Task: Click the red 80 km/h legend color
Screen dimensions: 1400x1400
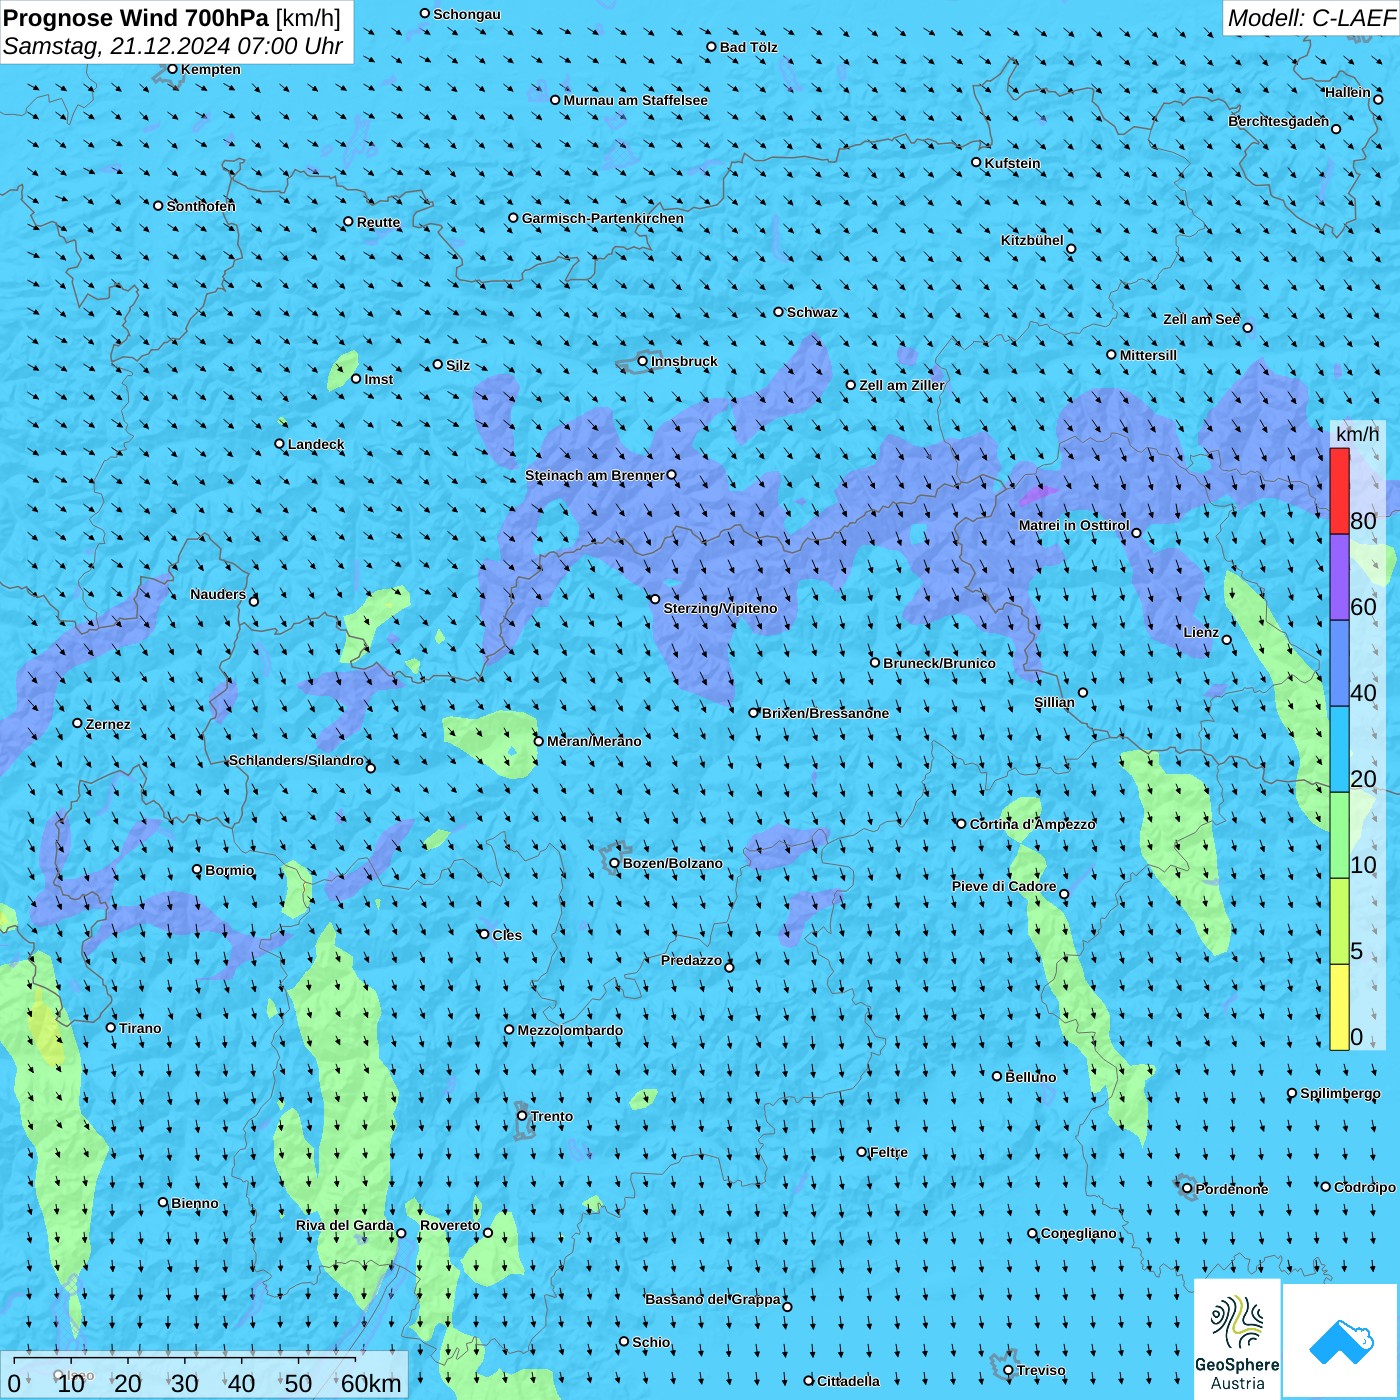Action: (1339, 491)
